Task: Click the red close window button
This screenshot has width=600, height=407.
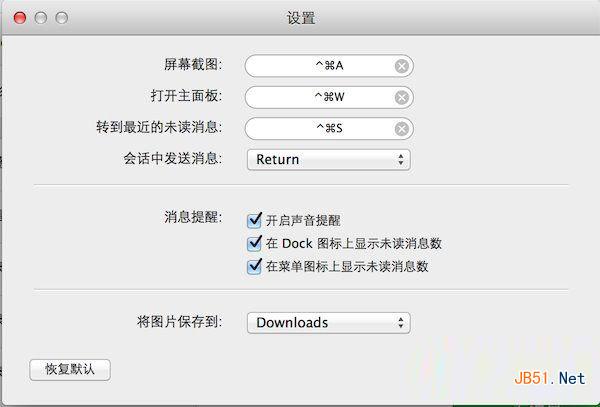Action: tap(21, 18)
